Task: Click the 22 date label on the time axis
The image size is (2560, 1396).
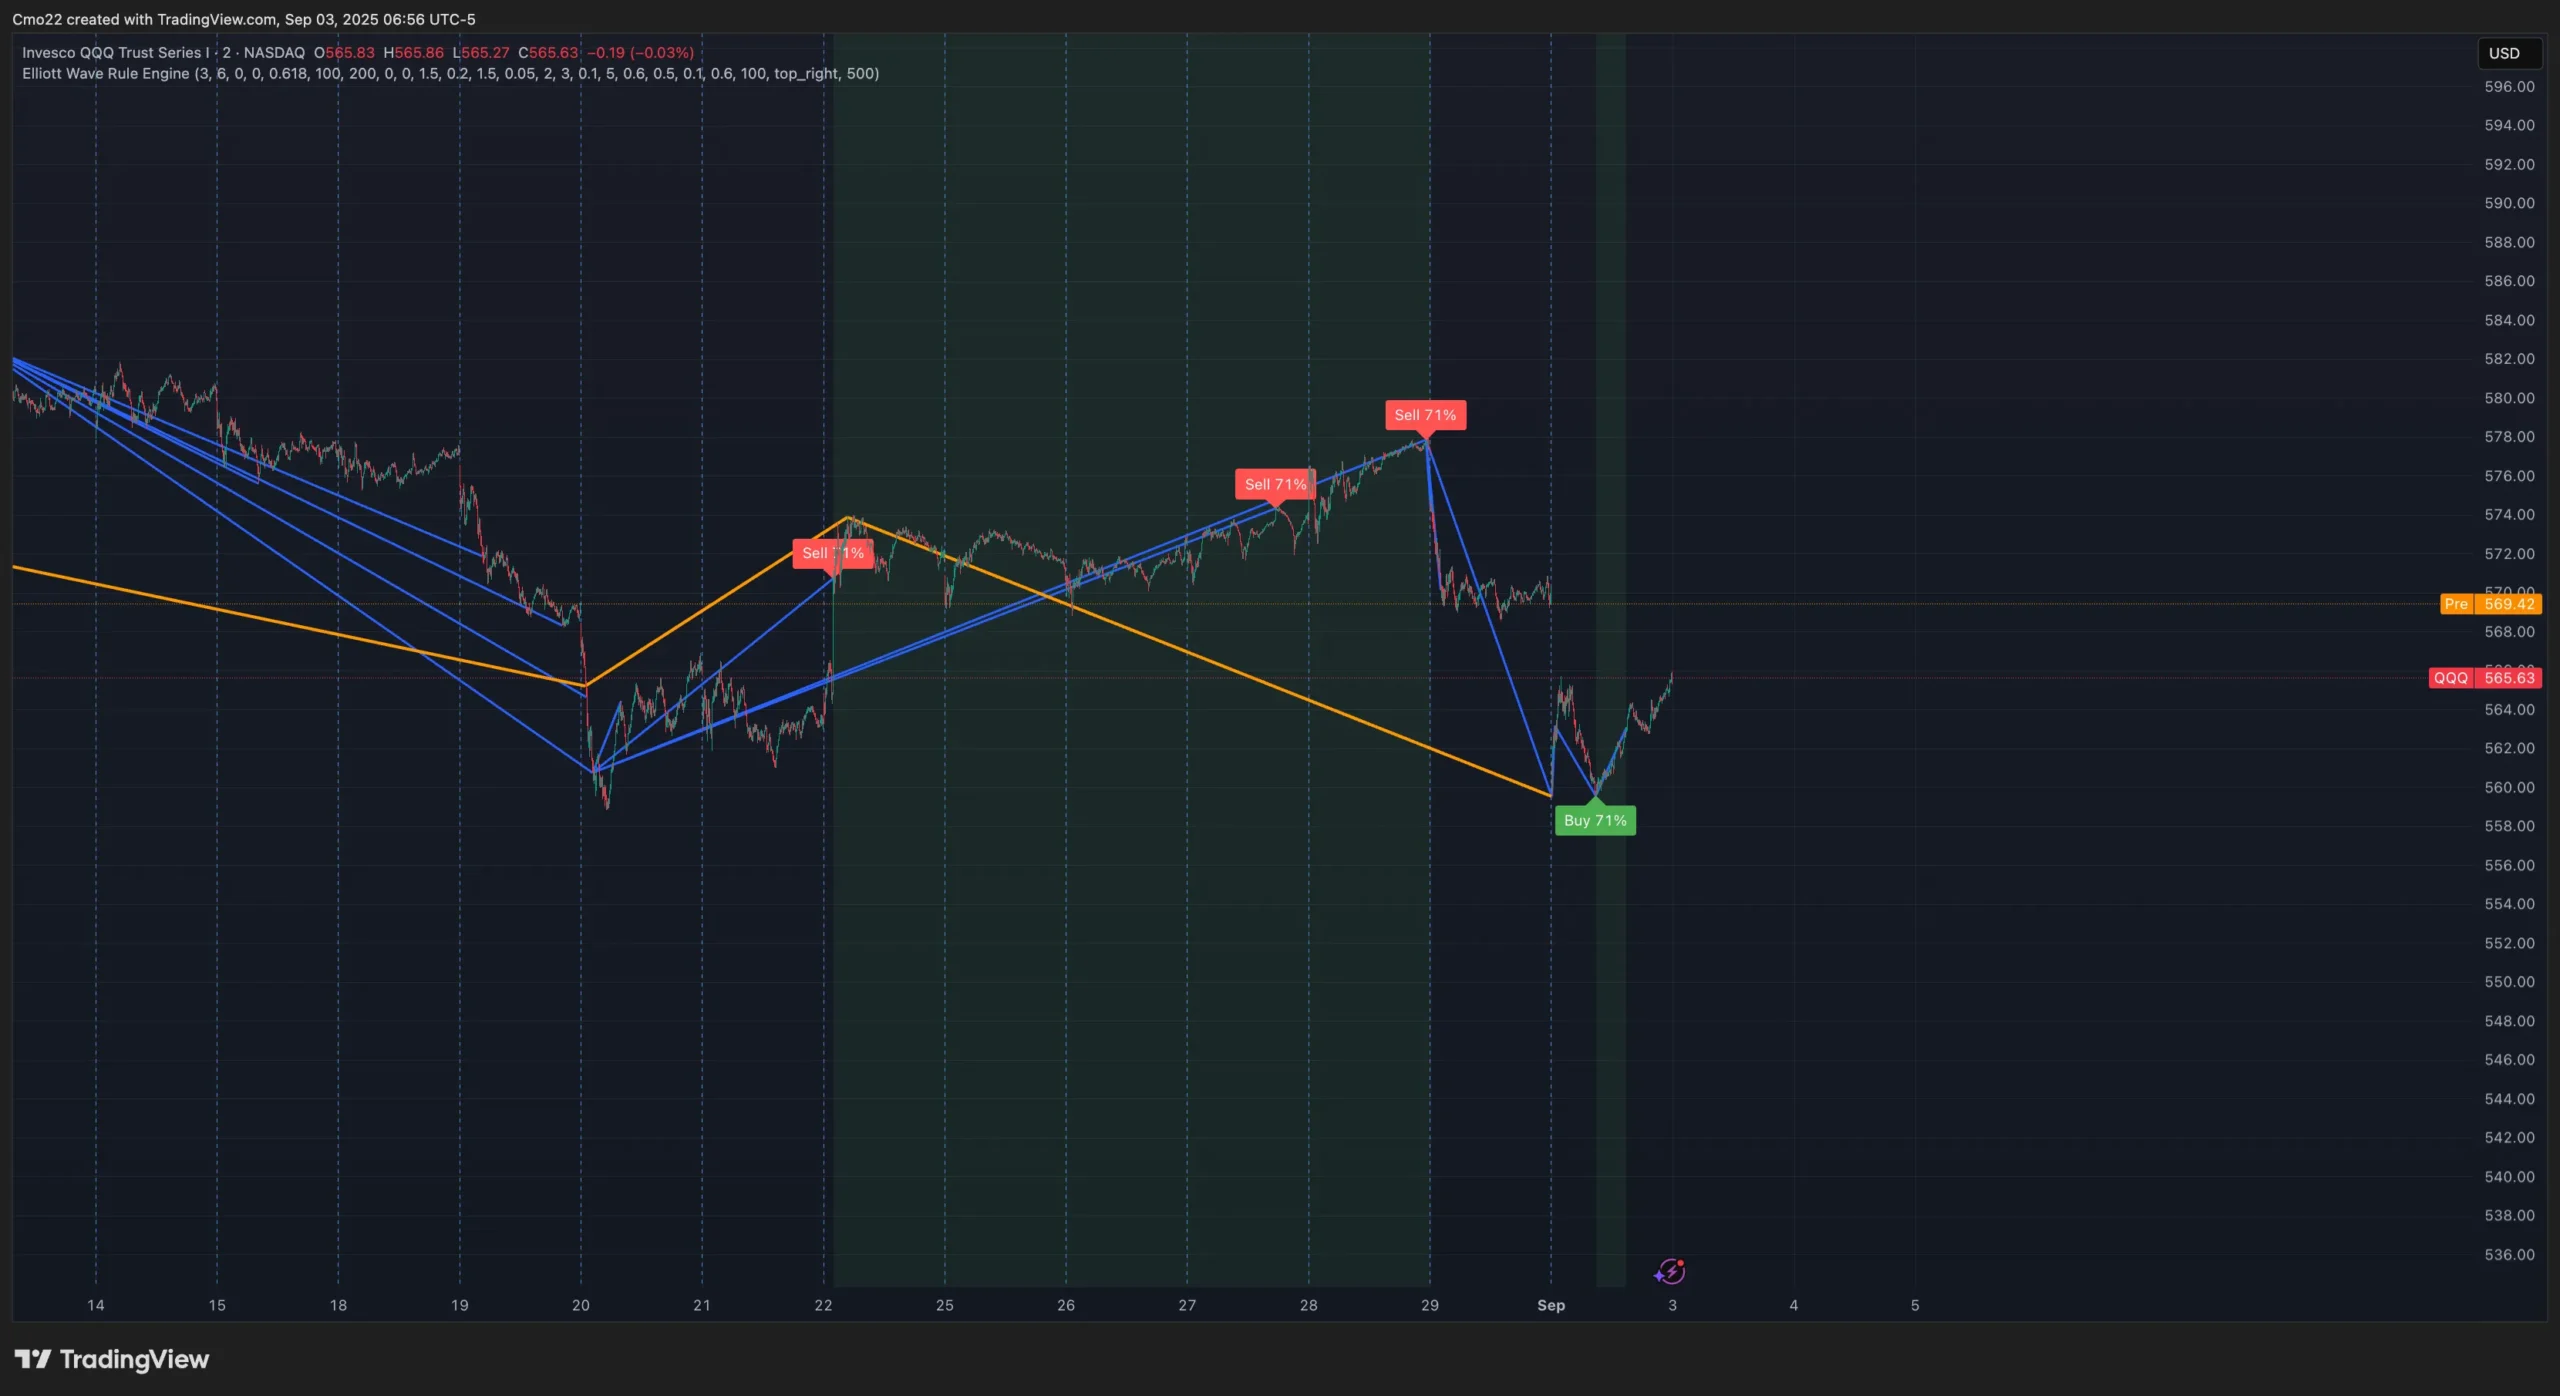Action: click(823, 1305)
